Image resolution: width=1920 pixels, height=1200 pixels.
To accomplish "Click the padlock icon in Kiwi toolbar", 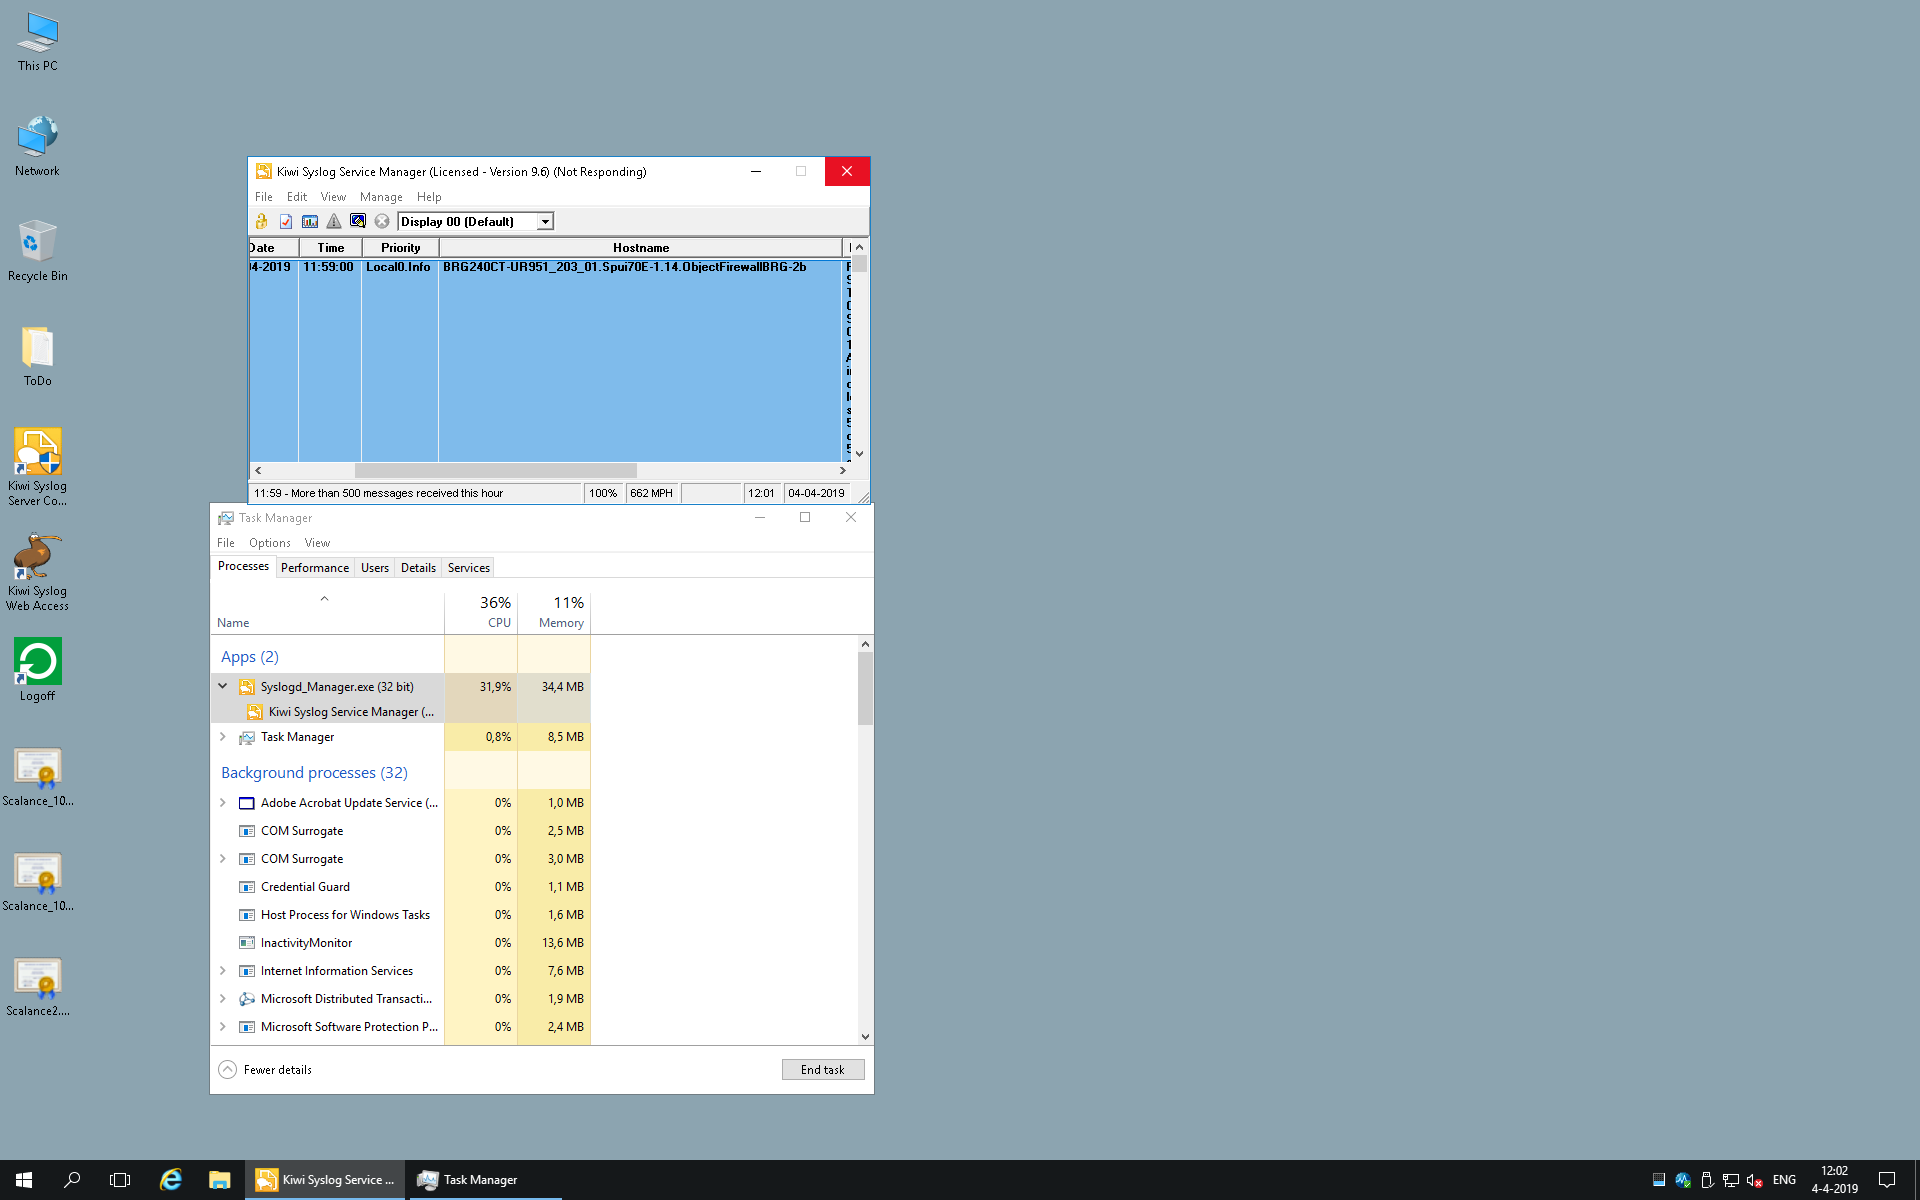I will [x=262, y=221].
